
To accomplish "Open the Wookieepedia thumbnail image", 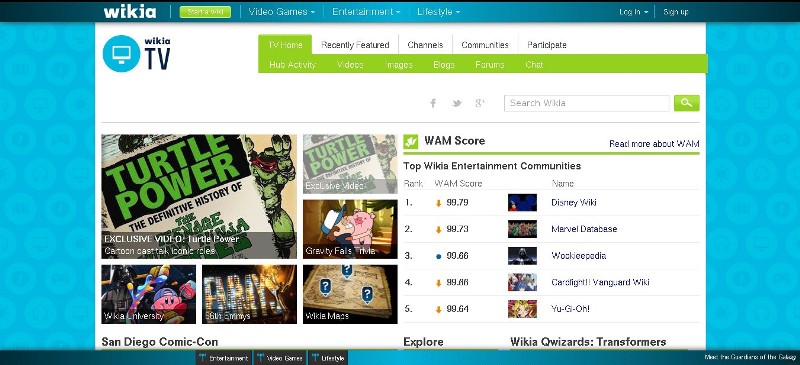I will pos(522,256).
